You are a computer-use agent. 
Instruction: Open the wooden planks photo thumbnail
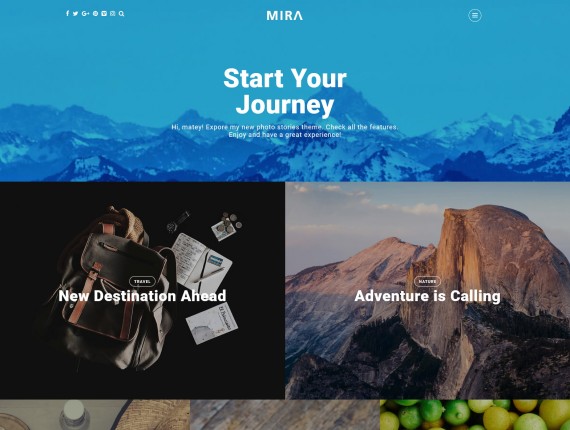(x=285, y=415)
